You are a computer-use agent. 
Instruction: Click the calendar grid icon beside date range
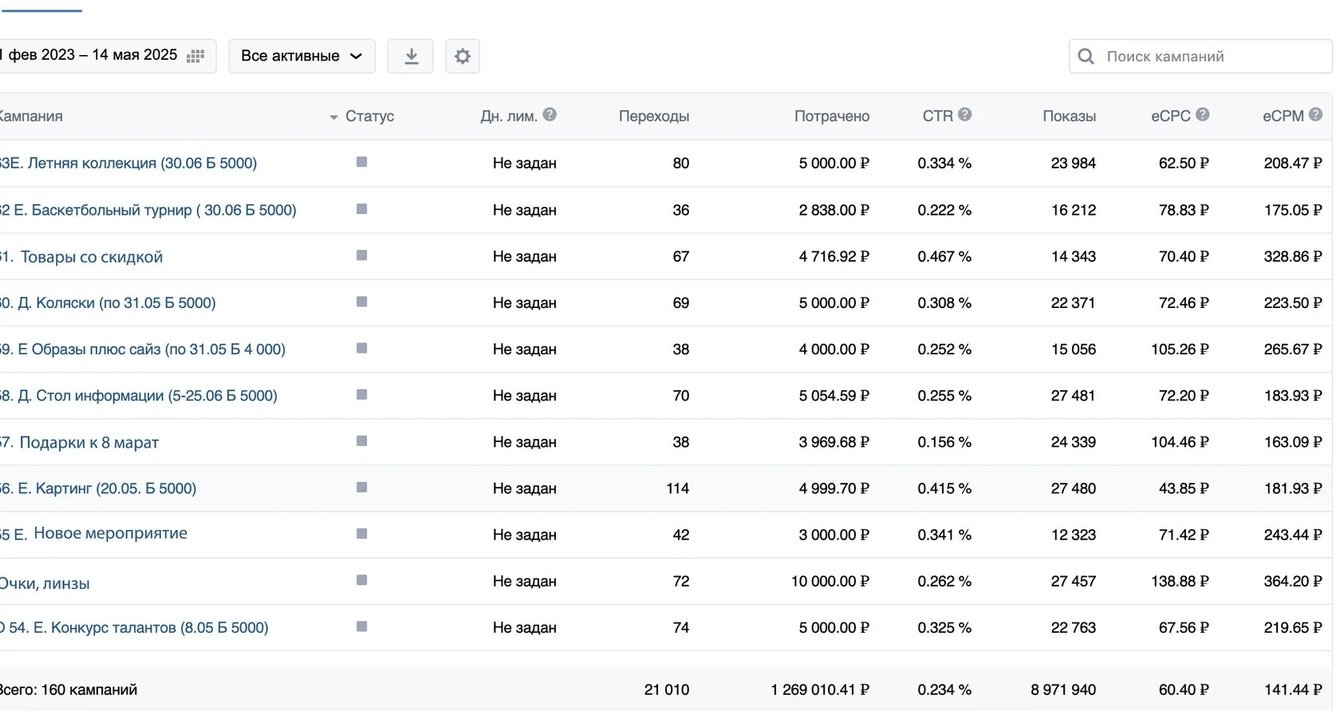tap(196, 56)
